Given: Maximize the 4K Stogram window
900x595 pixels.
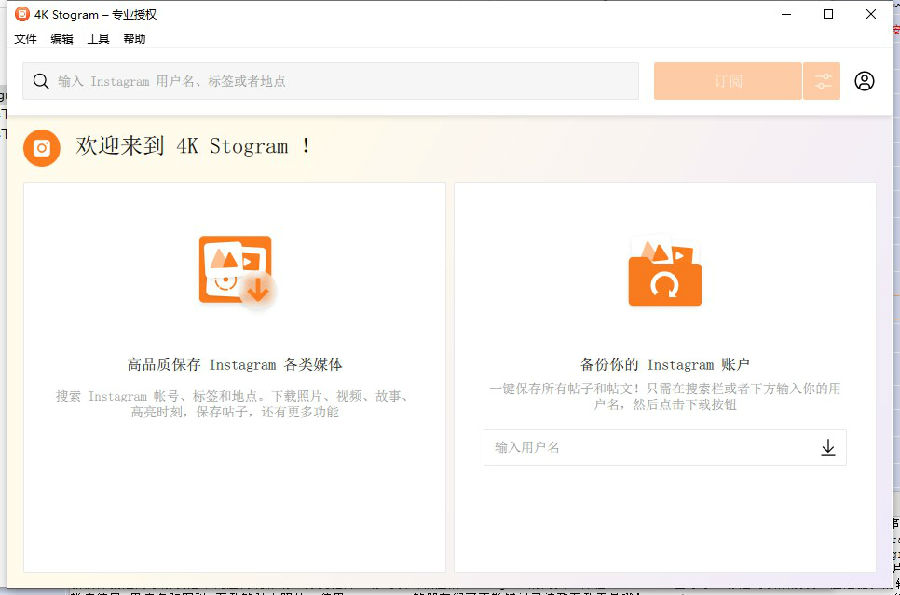Looking at the screenshot, I should click(829, 14).
